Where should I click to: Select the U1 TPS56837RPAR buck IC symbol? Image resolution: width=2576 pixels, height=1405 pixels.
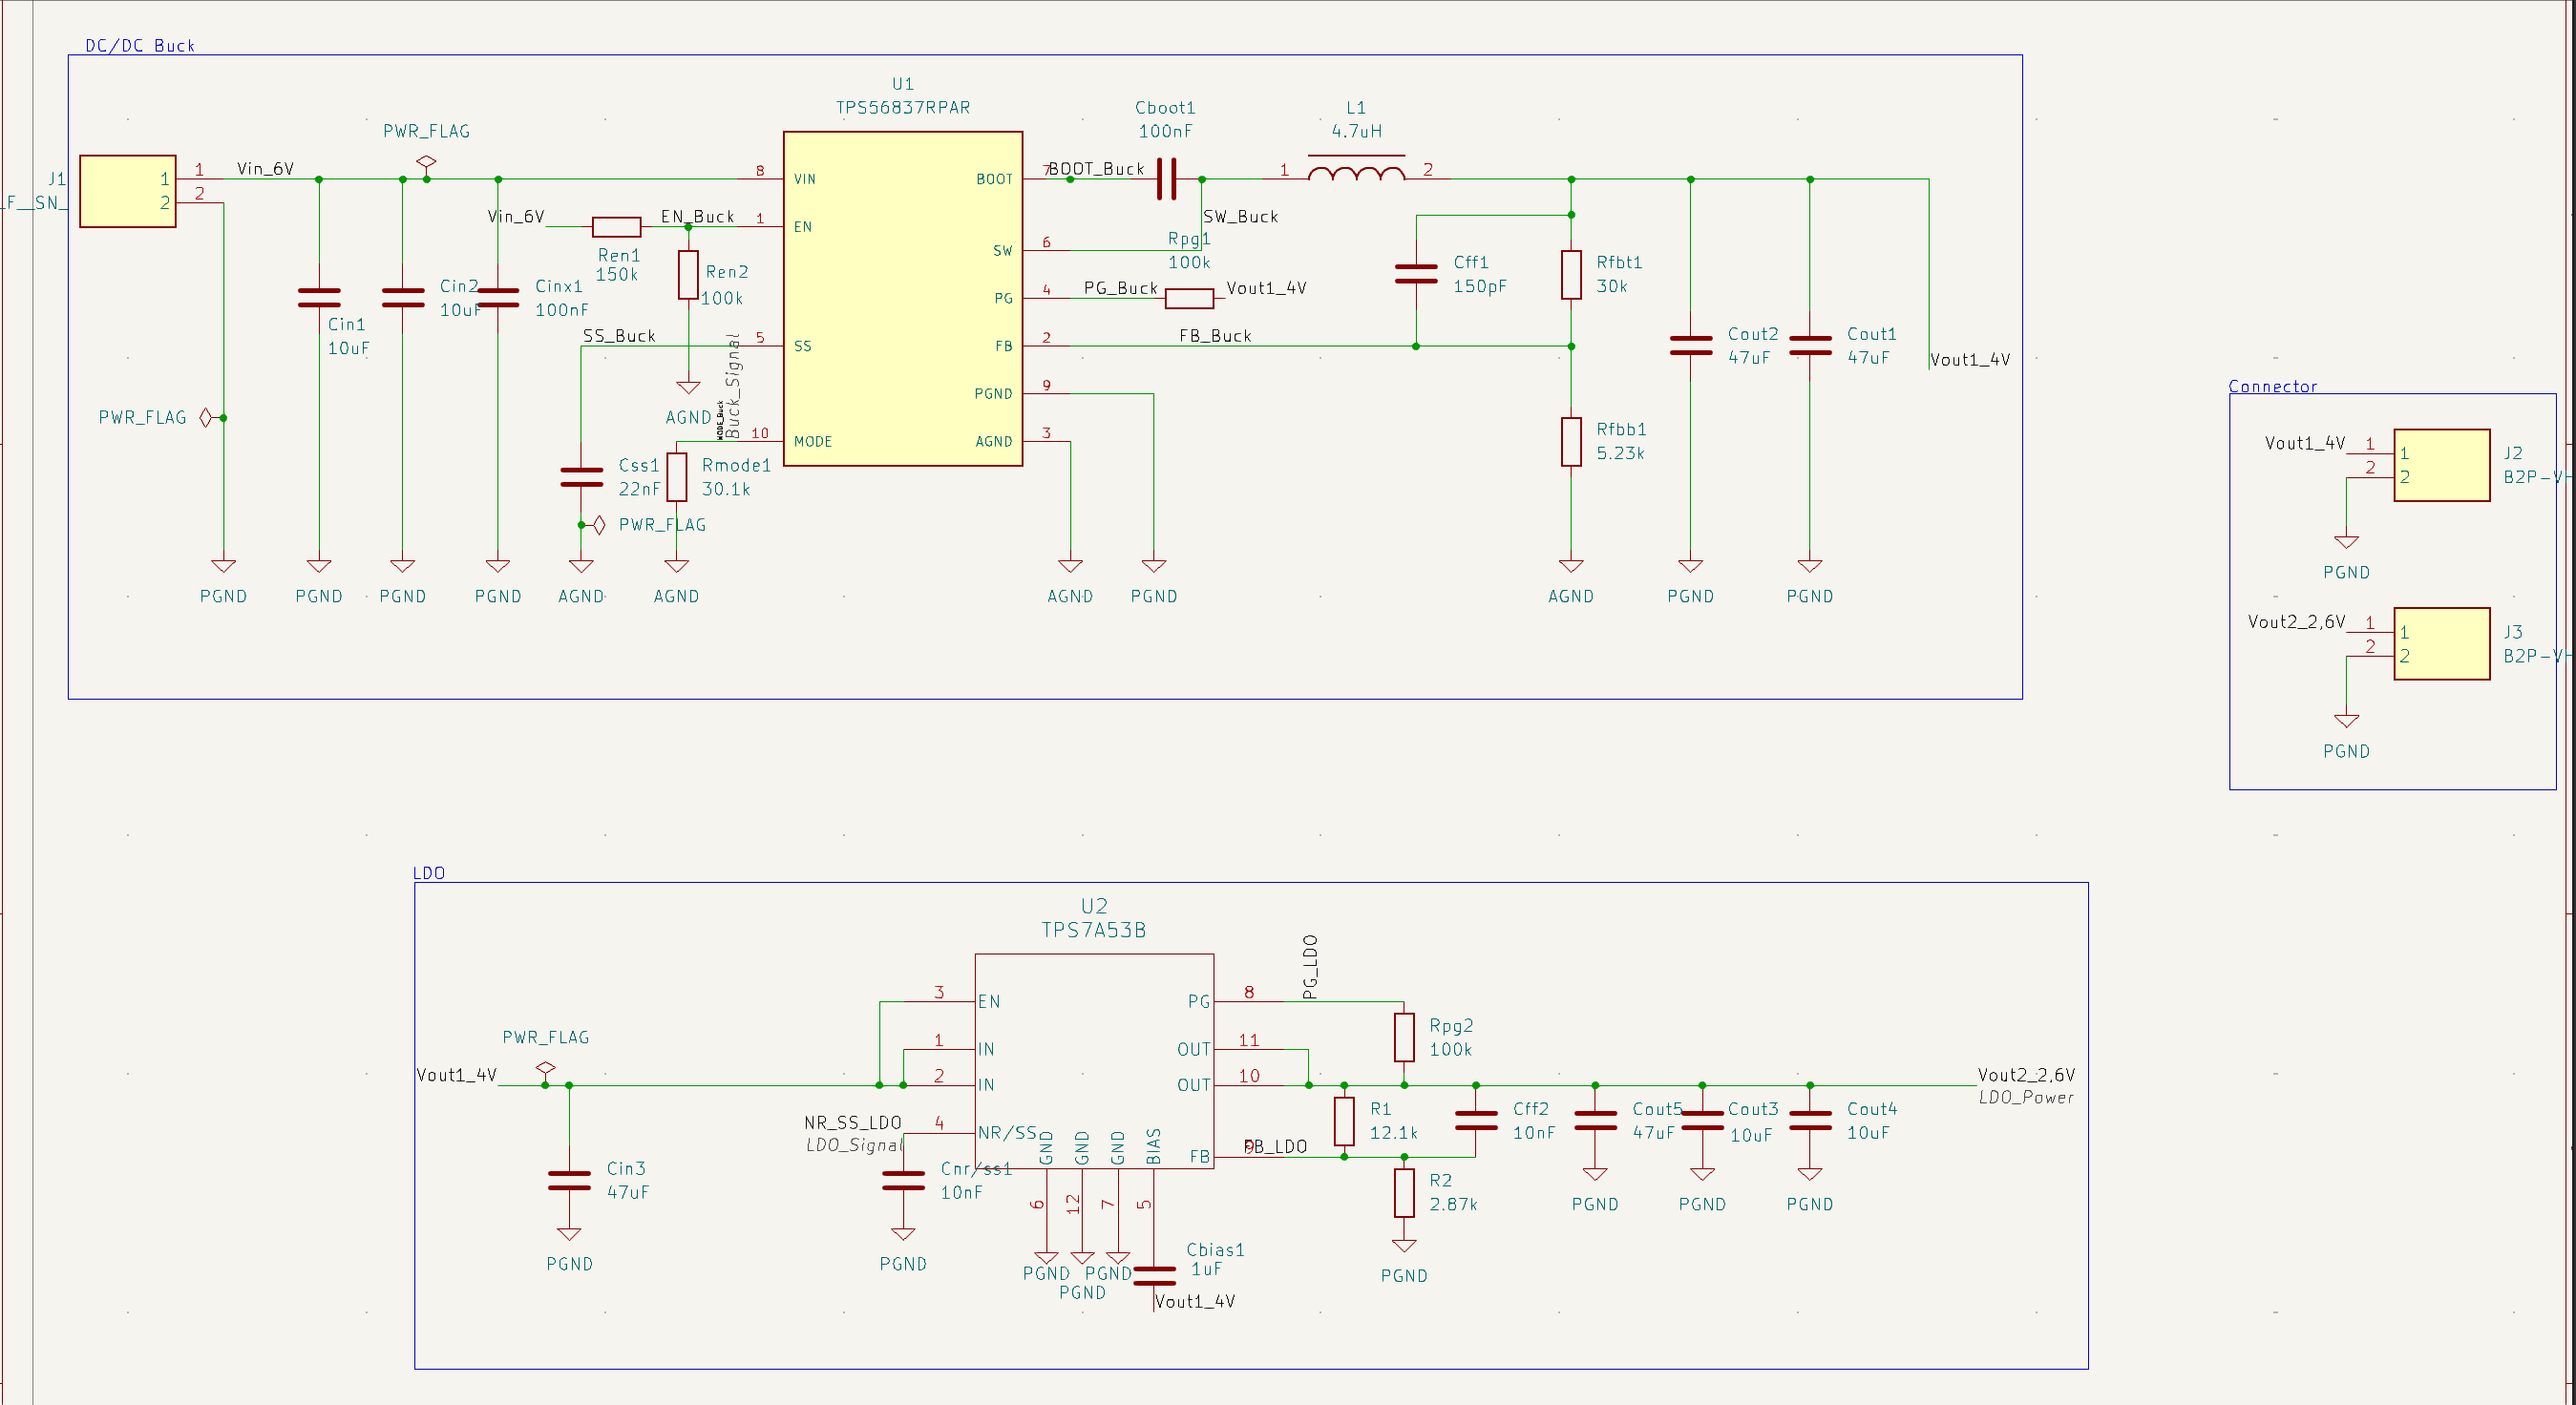click(902, 298)
